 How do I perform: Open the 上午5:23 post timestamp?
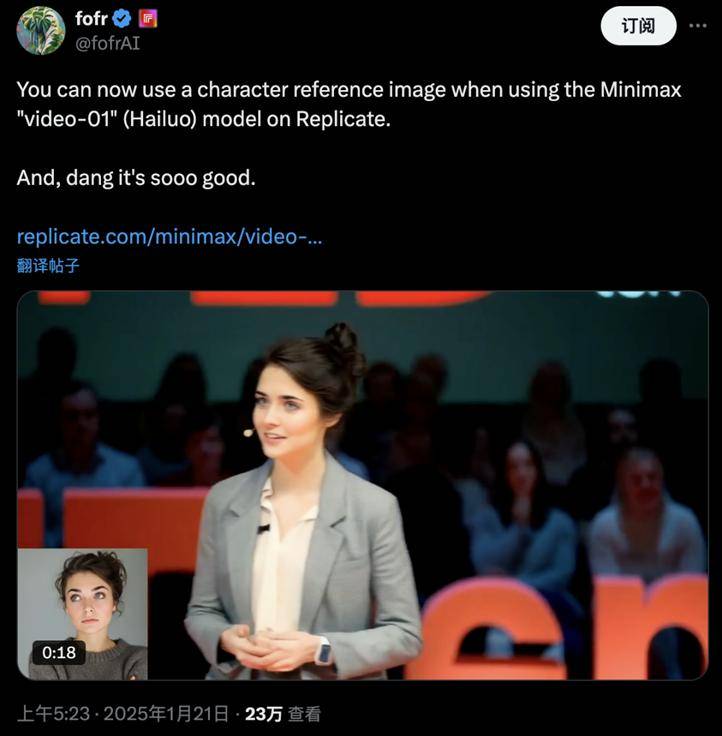pos(53,714)
